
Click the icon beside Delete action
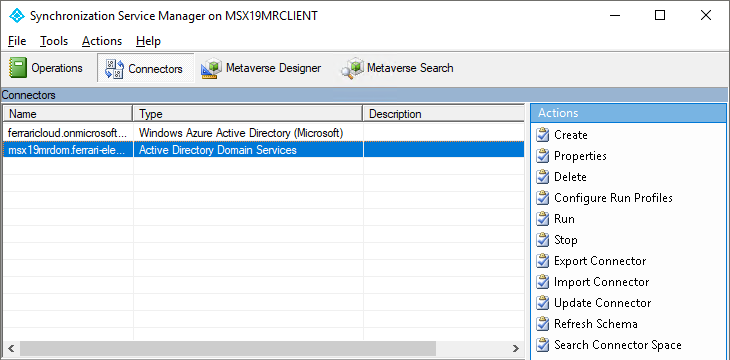coord(543,177)
